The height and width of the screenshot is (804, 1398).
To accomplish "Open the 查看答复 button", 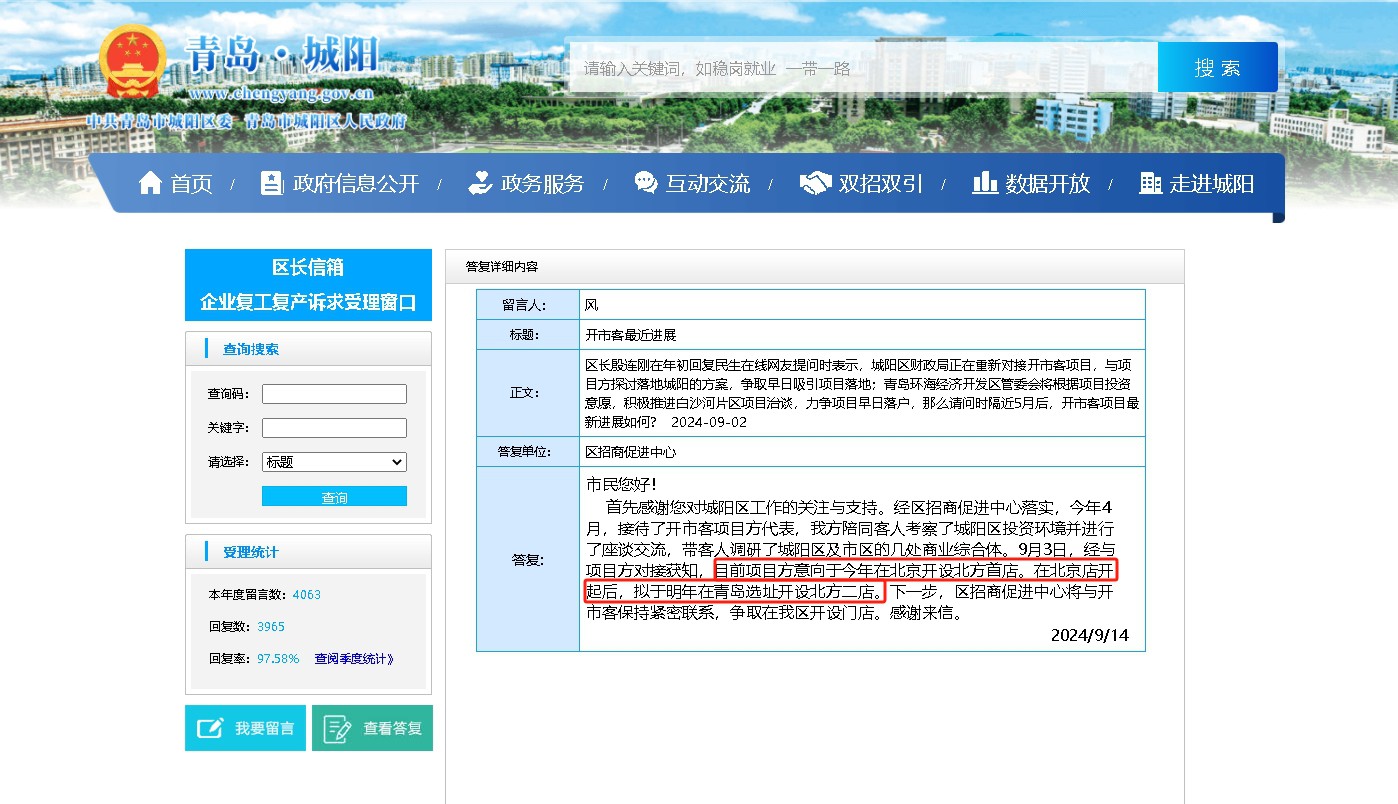I will (372, 728).
